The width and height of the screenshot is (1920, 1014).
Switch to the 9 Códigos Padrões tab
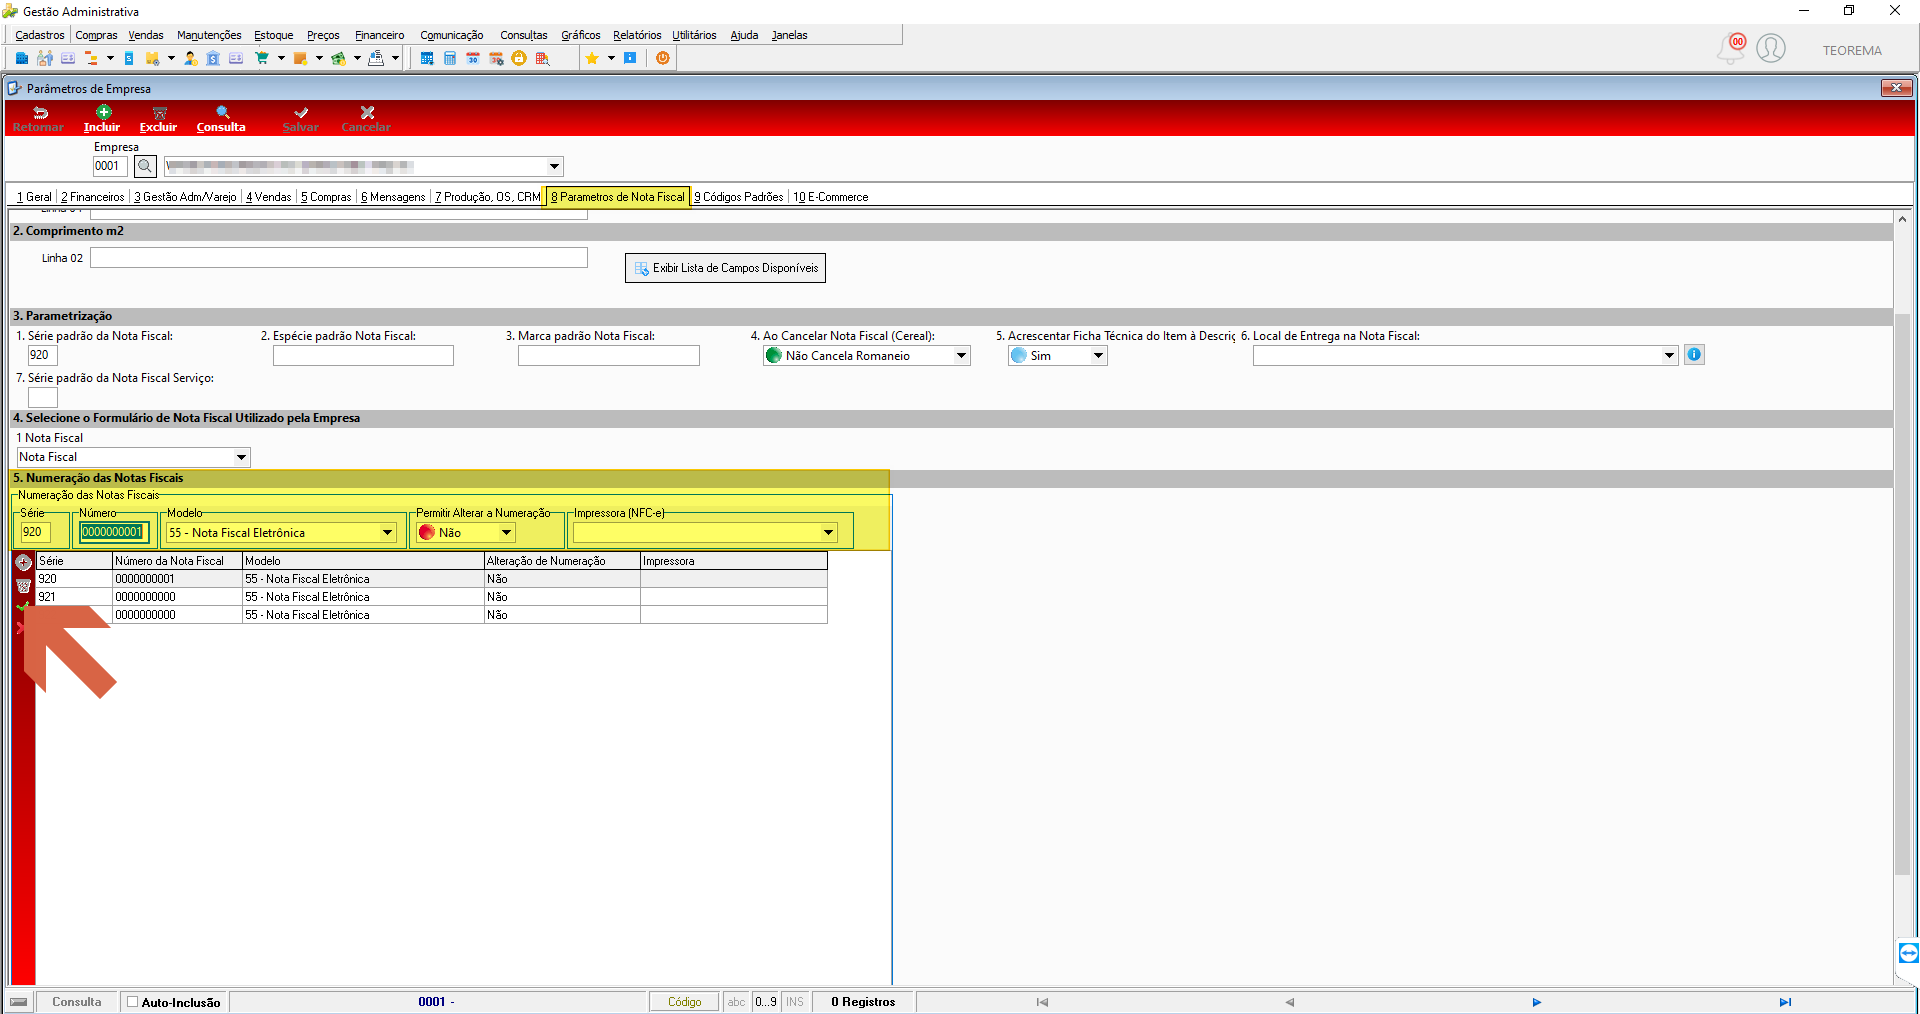point(739,197)
